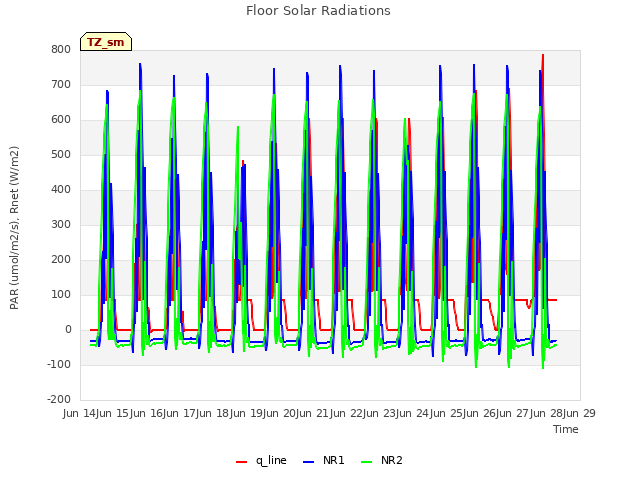Image resolution: width=640 pixels, height=480 pixels.
Task: Click the x-axis tick Jun 18
Action: point(214,413)
